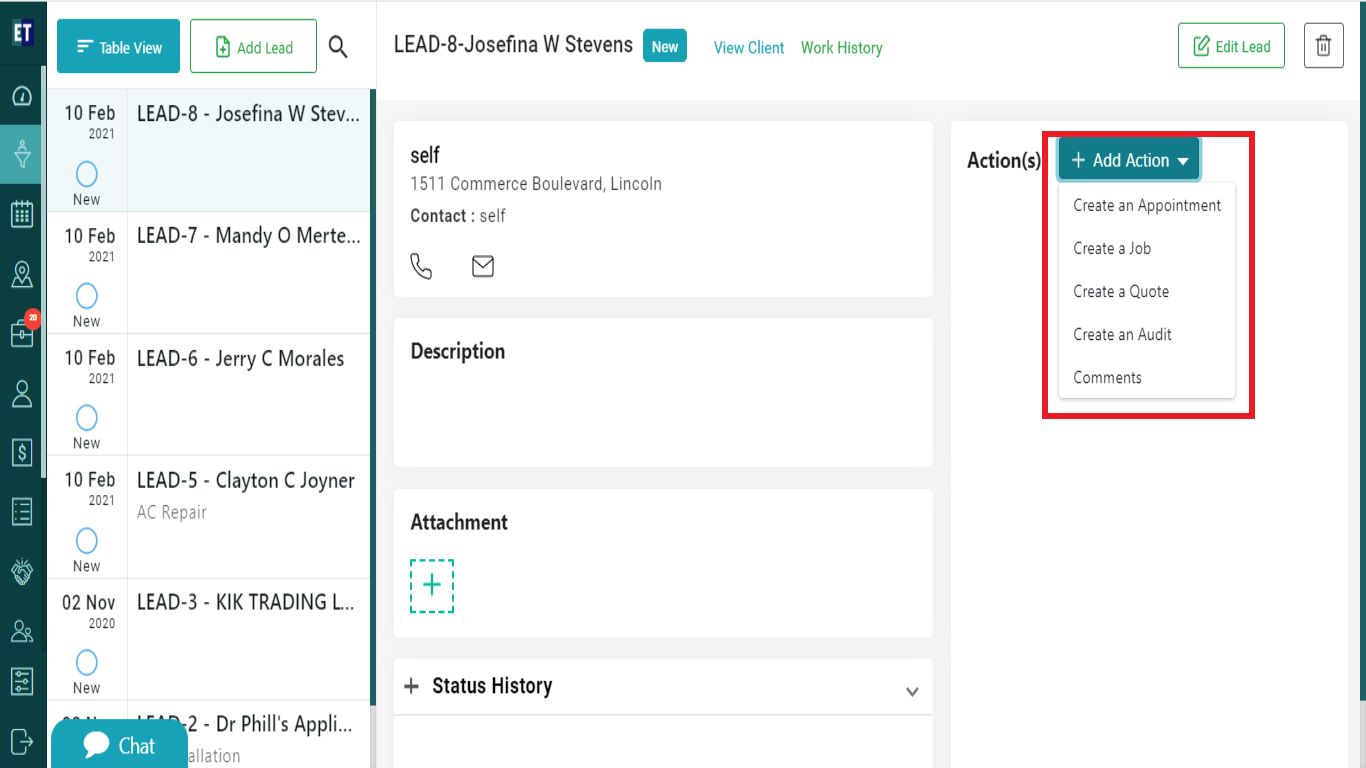Image resolution: width=1366 pixels, height=768 pixels.
Task: Click the AC Repair text under LEAD-5
Action: click(172, 512)
